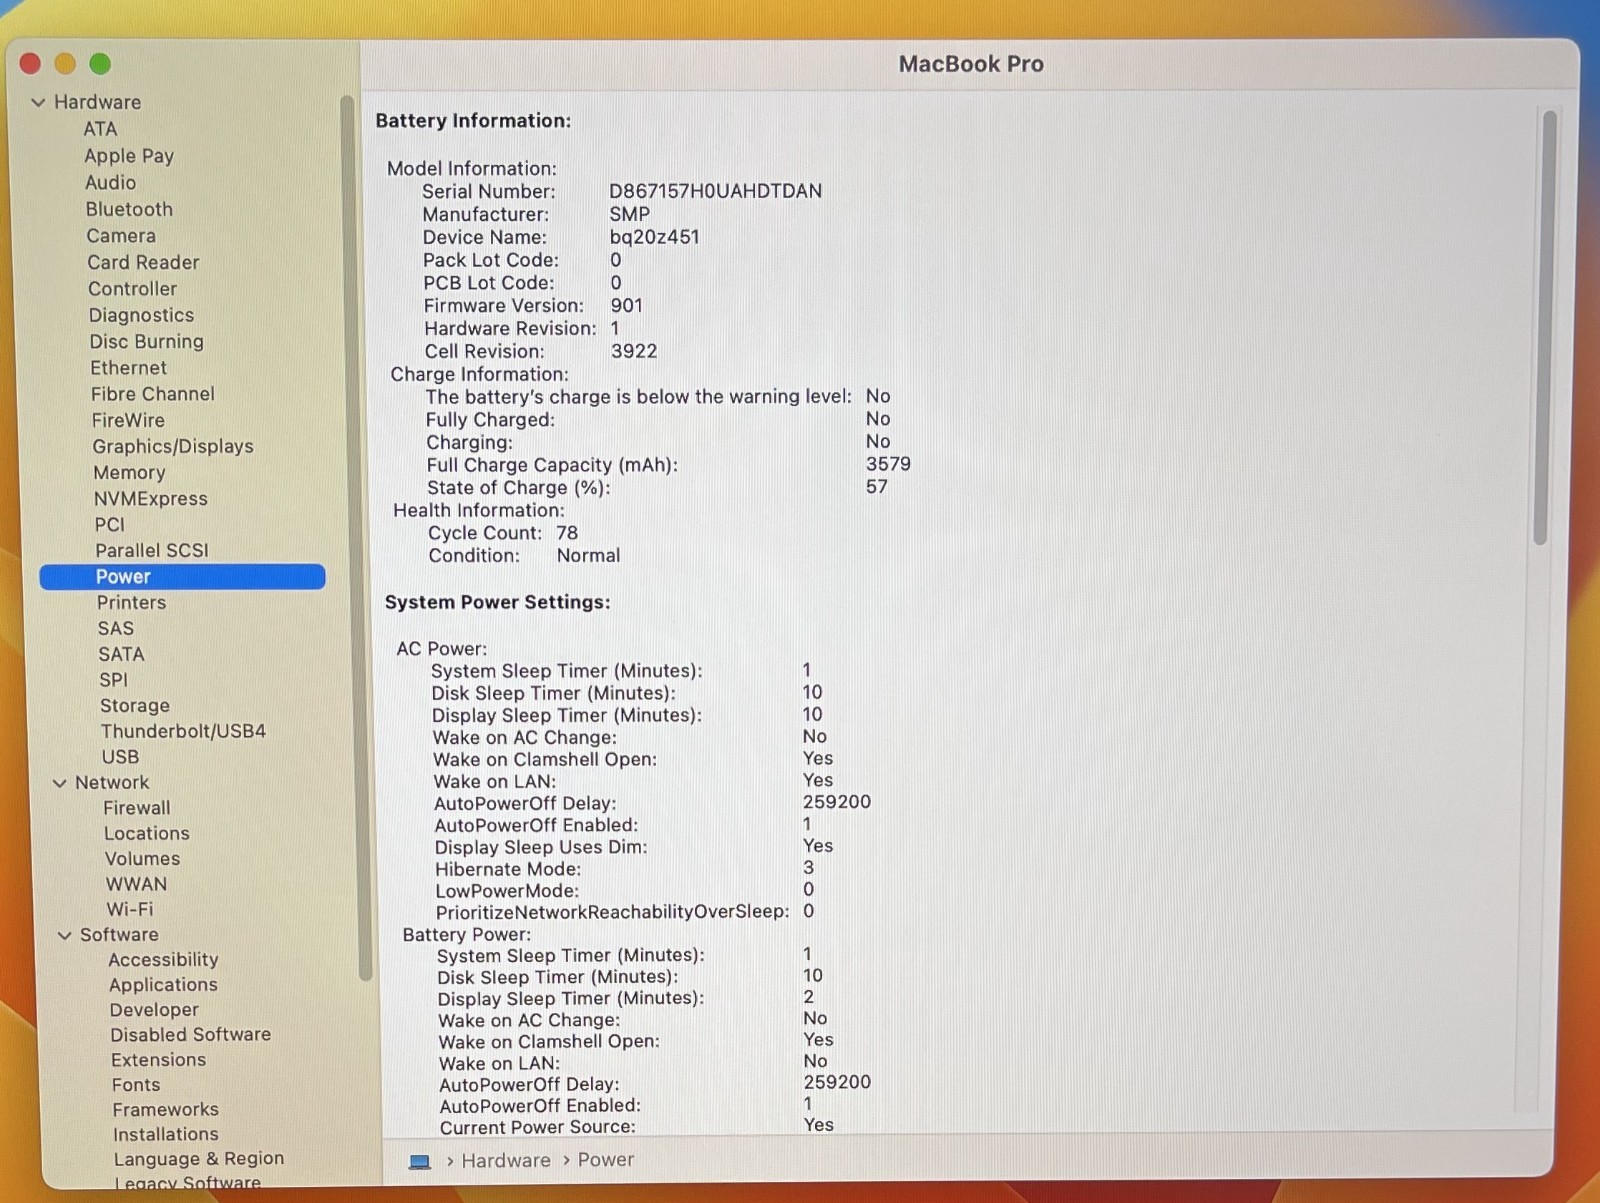Select Firewall under Network
Image resolution: width=1600 pixels, height=1203 pixels.
coord(136,808)
